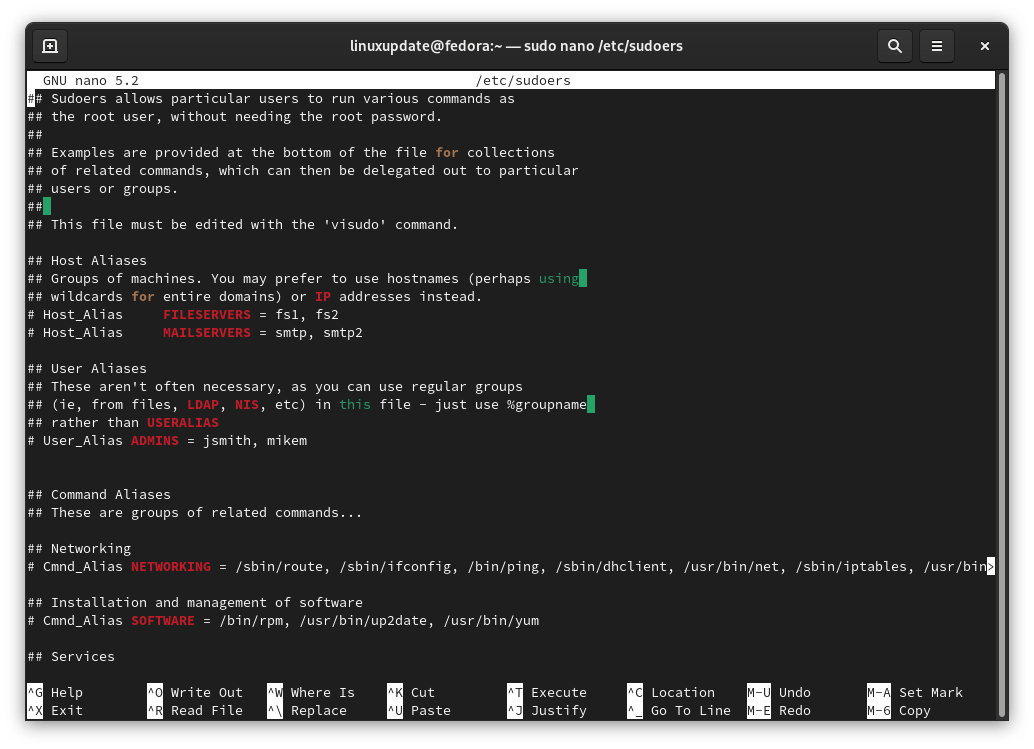The image size is (1034, 749).
Task: Click the ^U Paste shortcut
Action: [x=419, y=710]
